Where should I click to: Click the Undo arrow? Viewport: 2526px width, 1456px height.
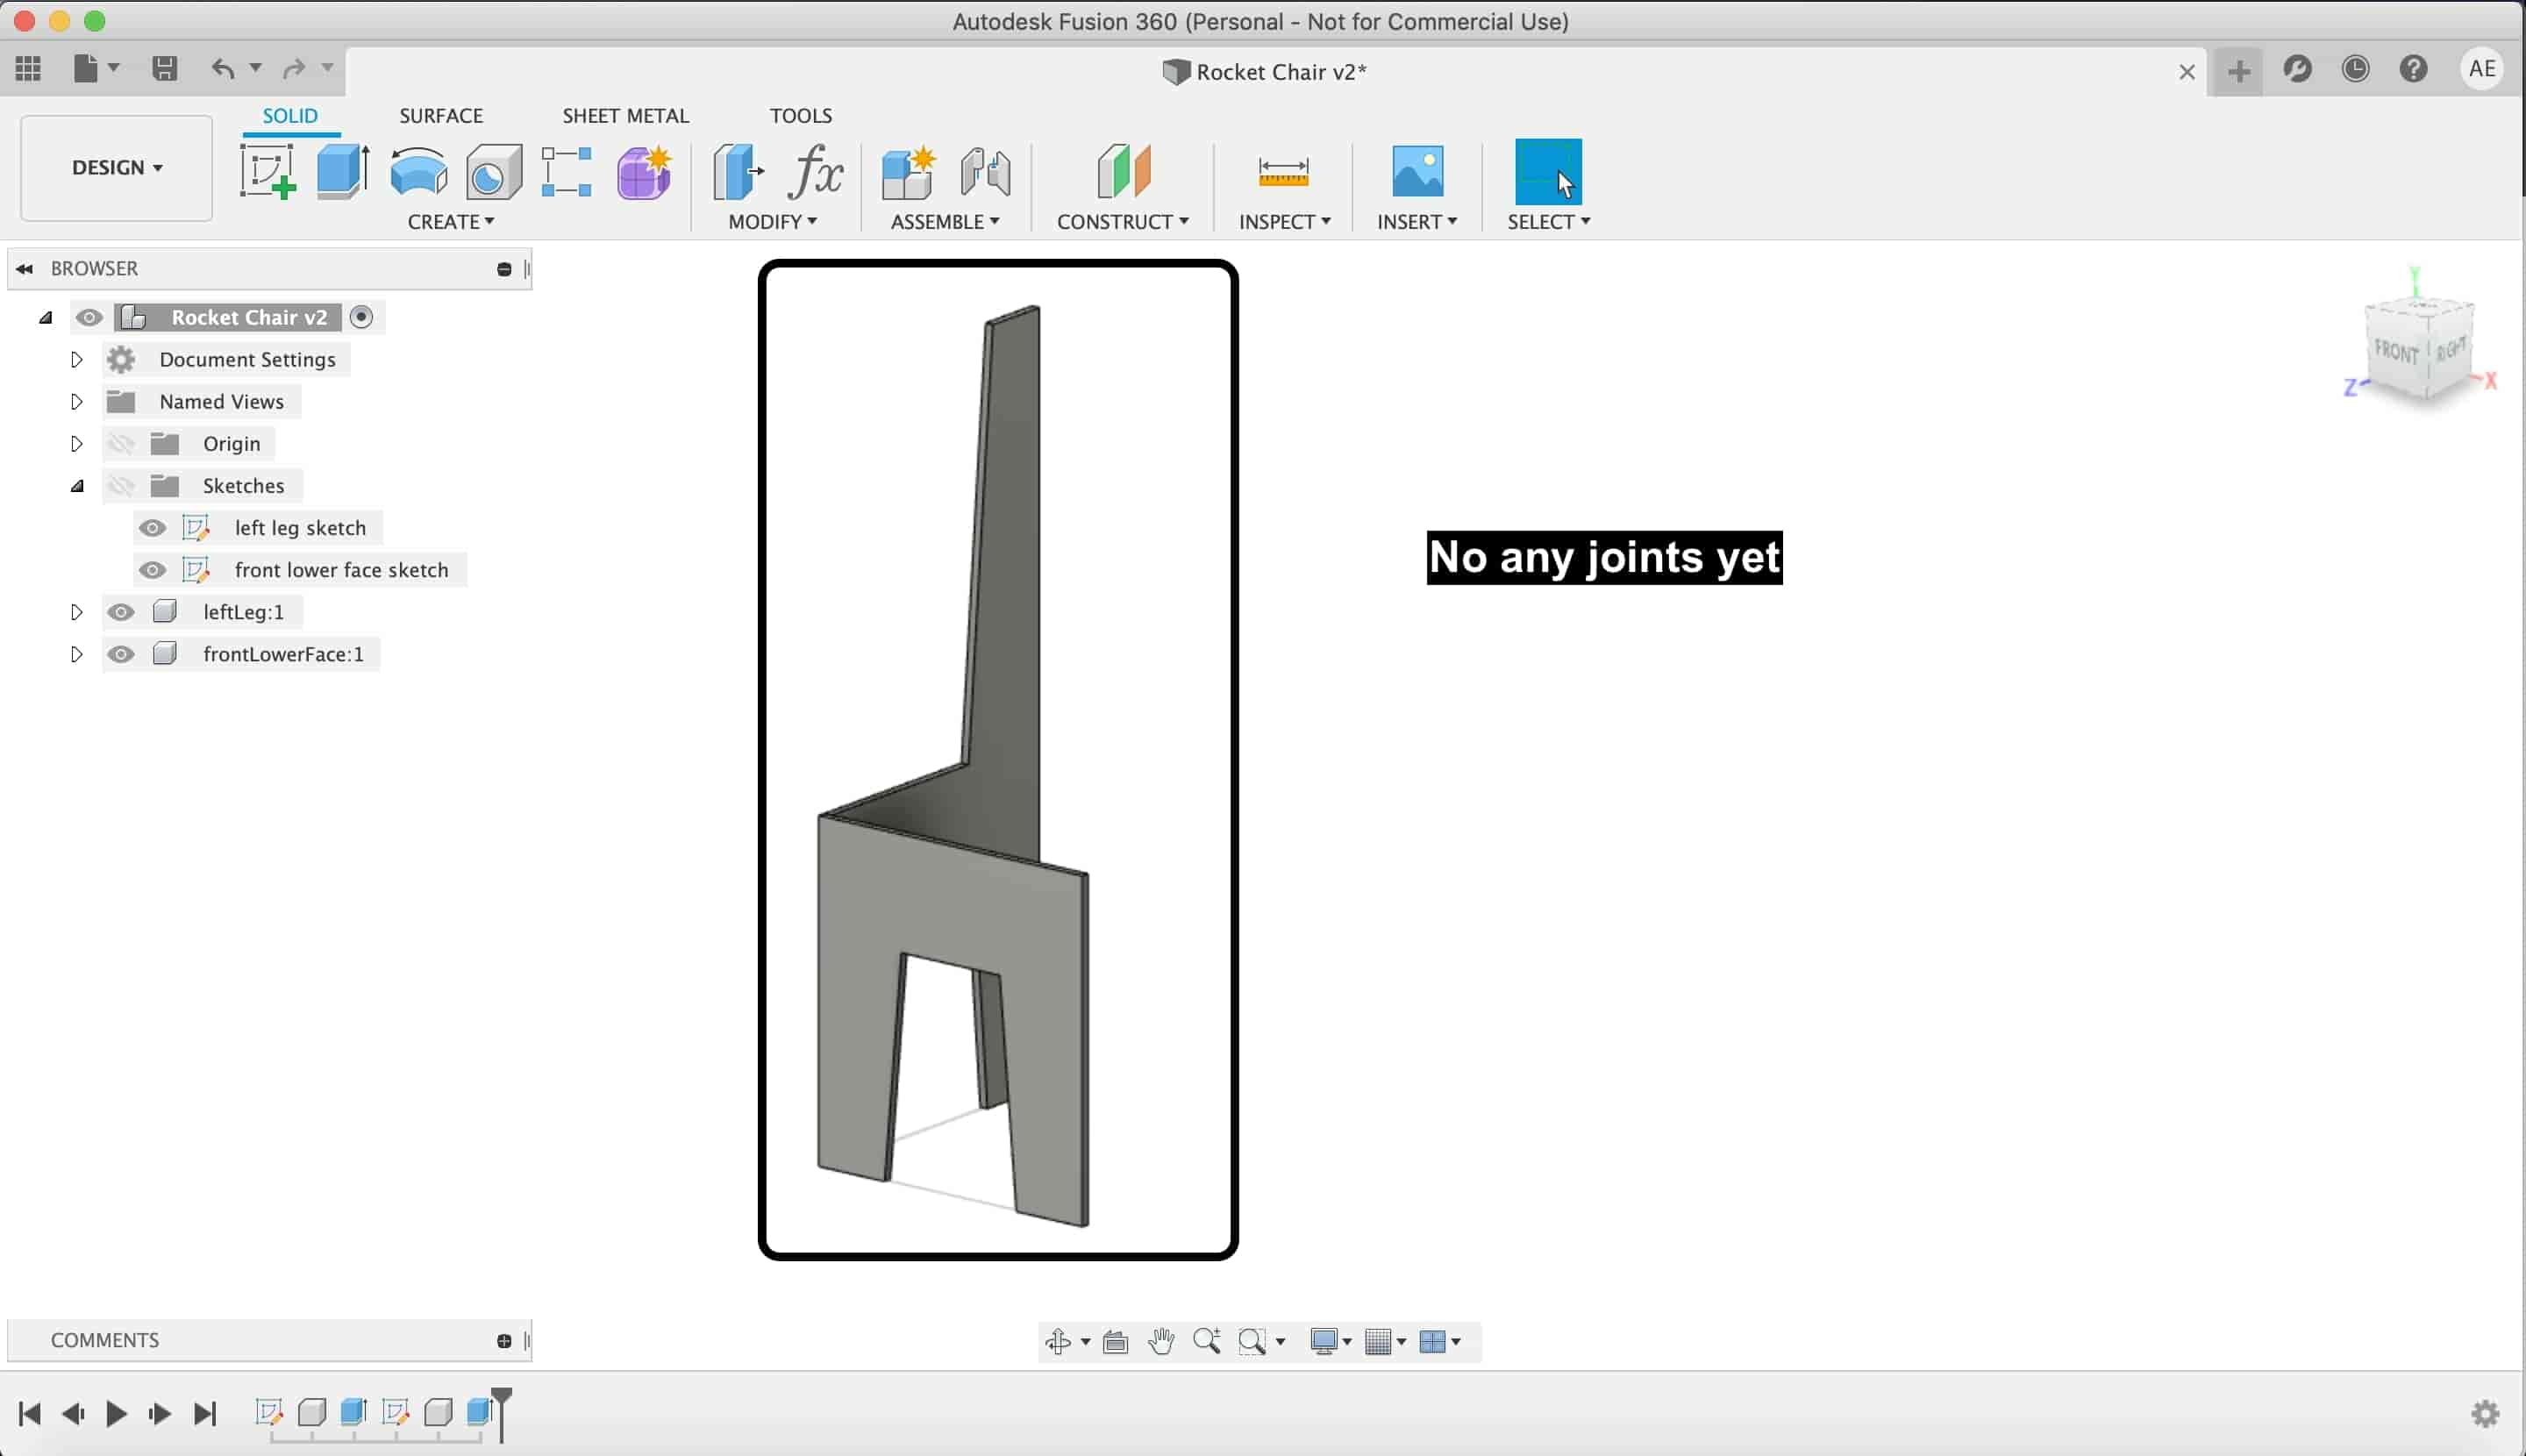[x=223, y=68]
